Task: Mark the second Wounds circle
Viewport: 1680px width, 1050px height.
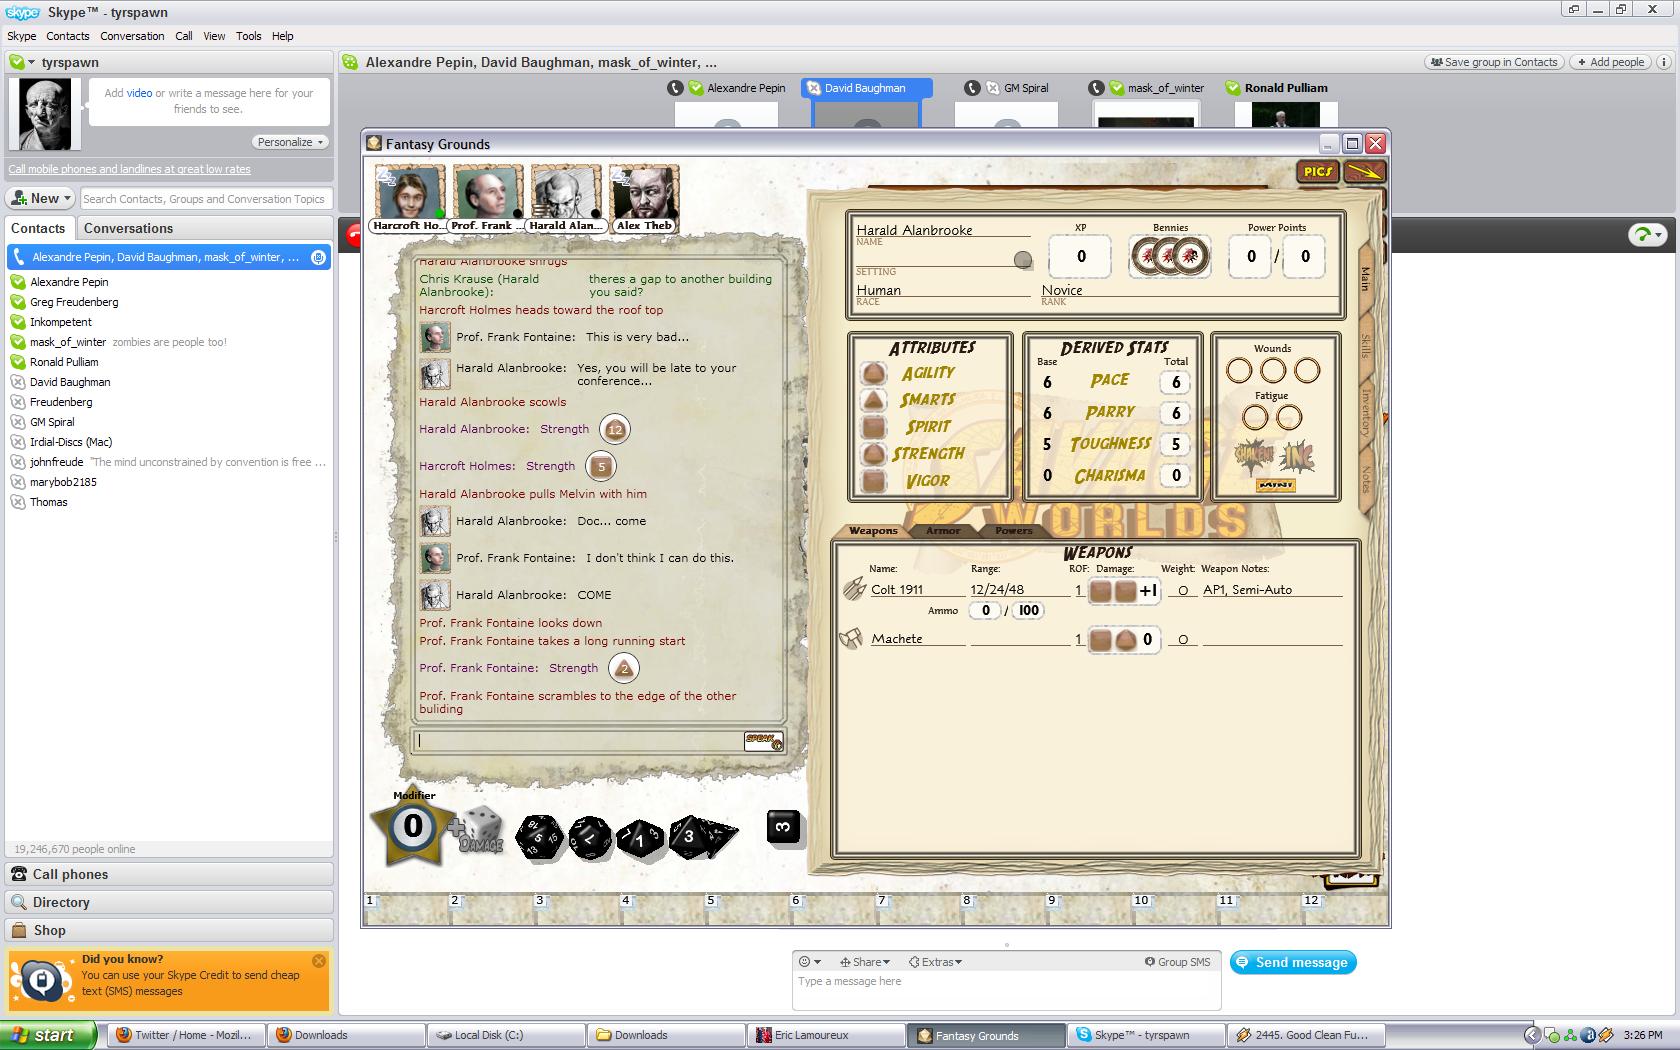Action: point(1273,371)
